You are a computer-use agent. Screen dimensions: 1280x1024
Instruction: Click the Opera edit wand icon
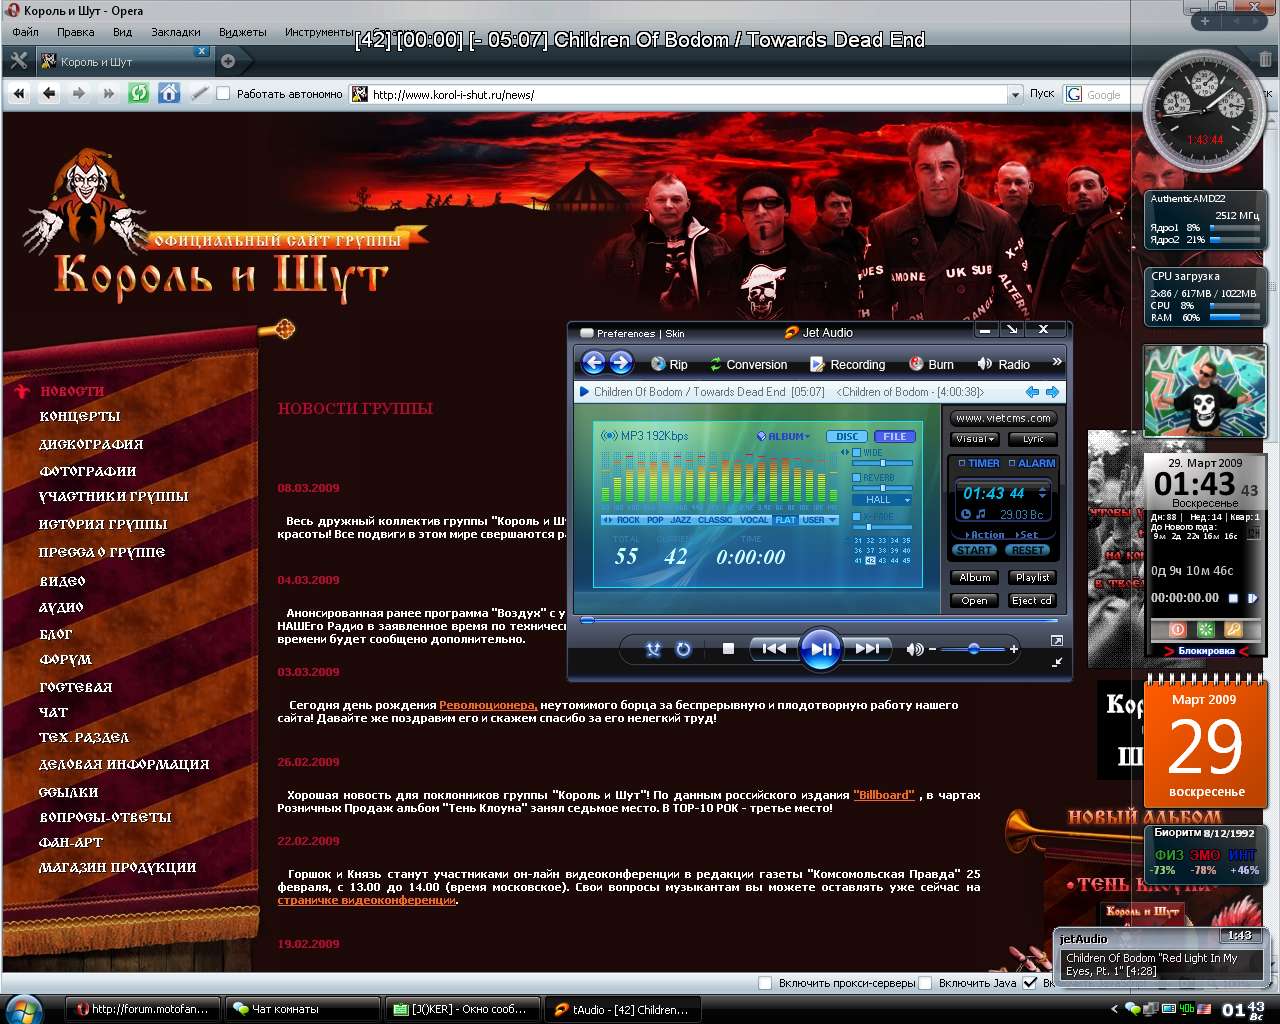pos(199,94)
